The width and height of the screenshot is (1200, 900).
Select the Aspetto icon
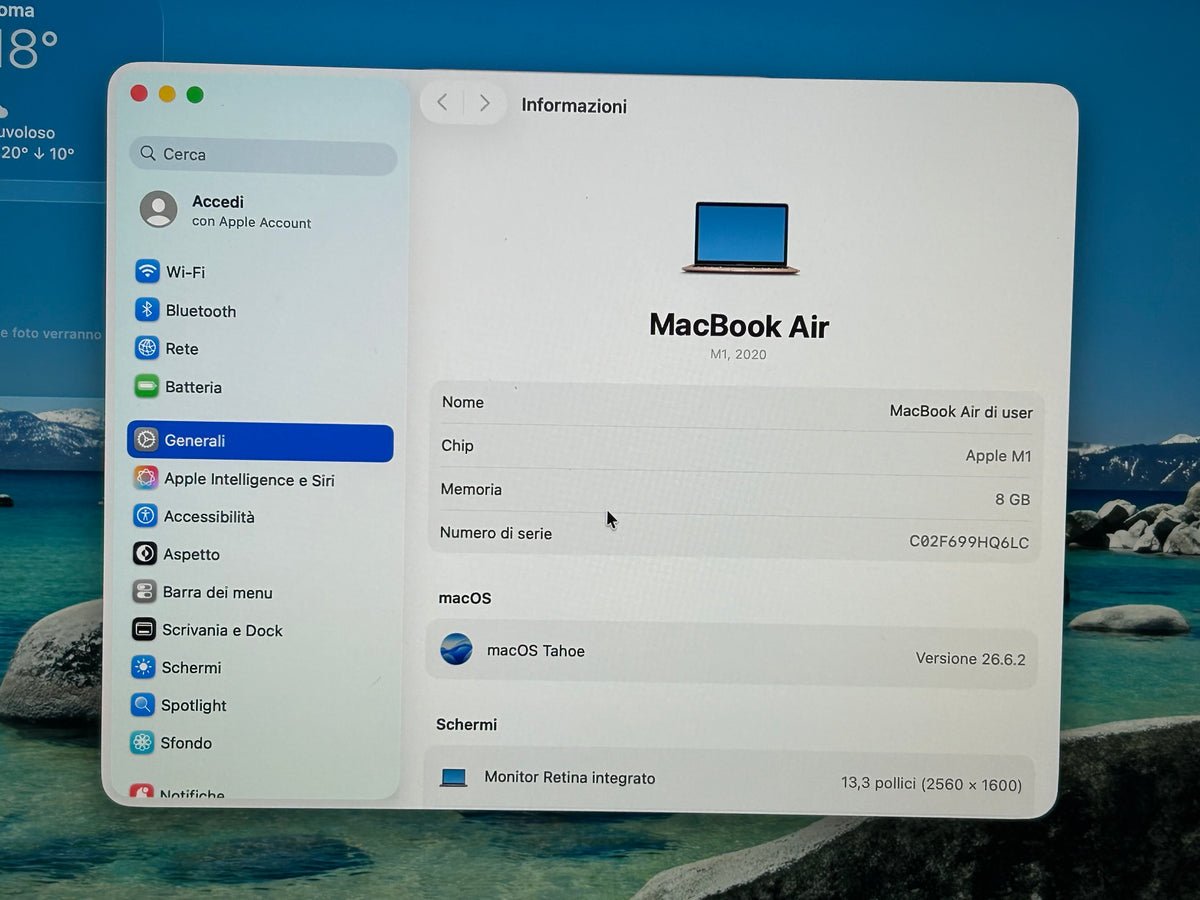(x=145, y=554)
